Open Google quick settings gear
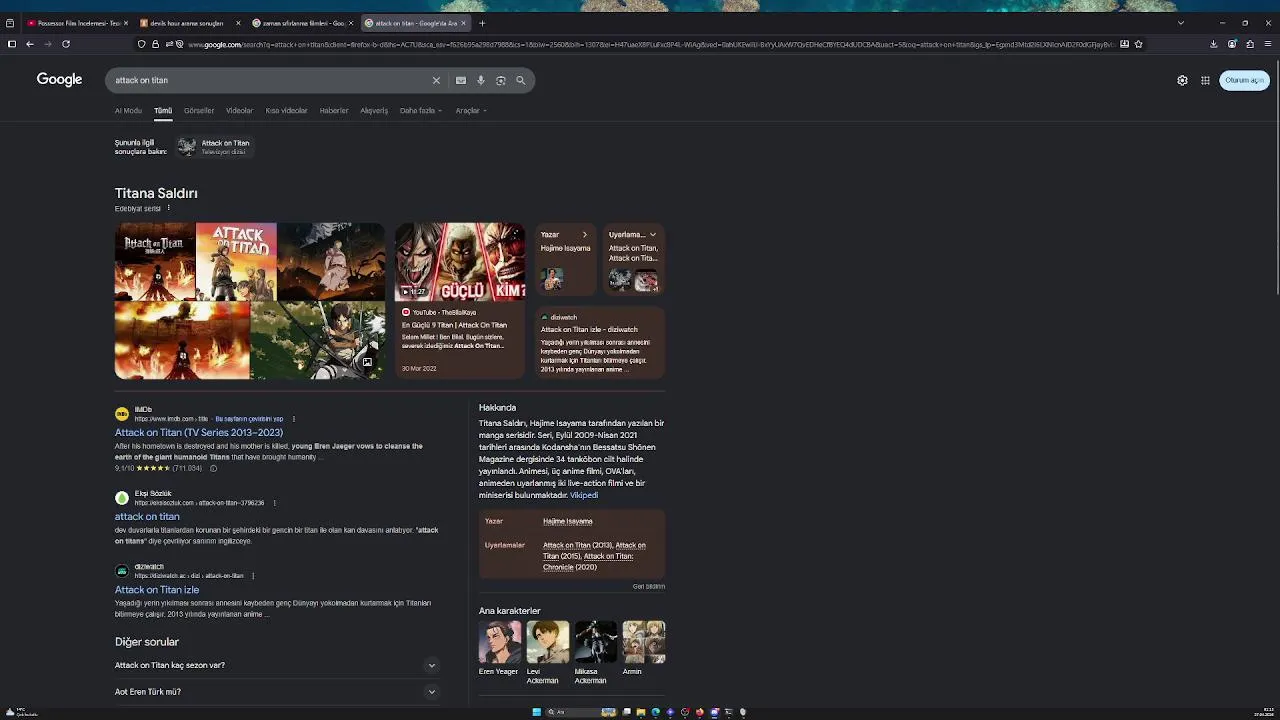The image size is (1280, 720). coord(1182,80)
